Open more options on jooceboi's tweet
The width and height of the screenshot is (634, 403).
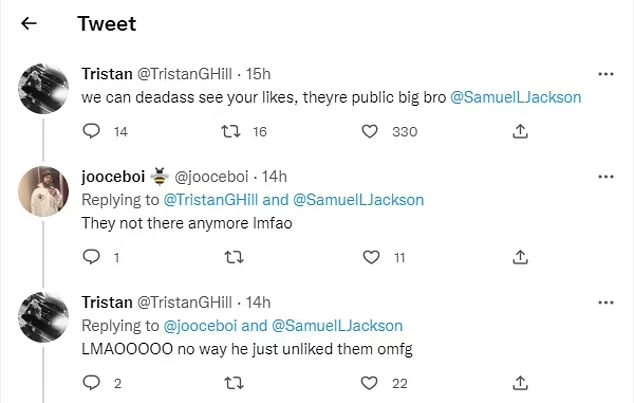[605, 177]
